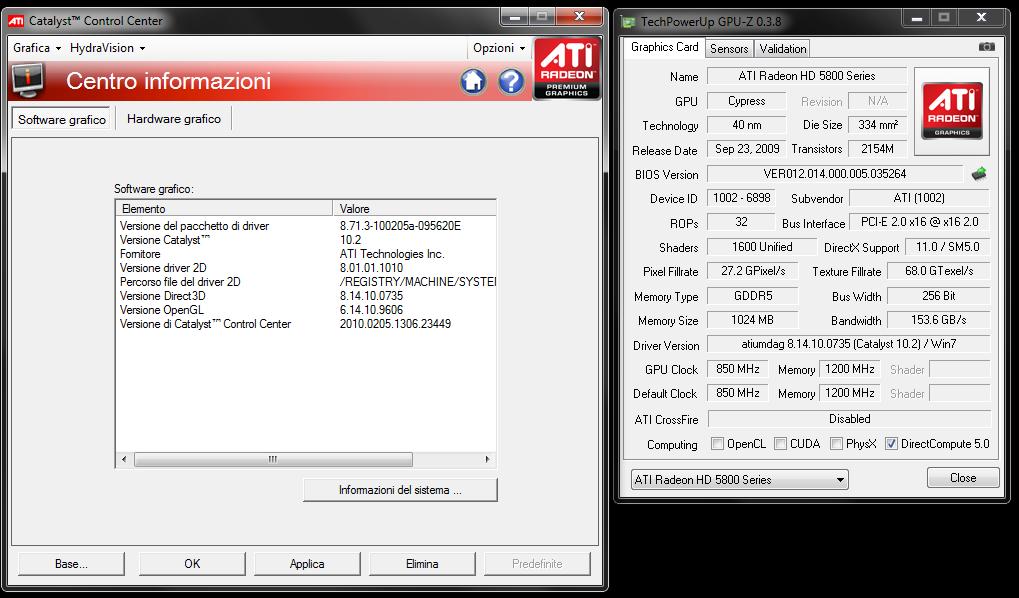Select the Graphics Card tab in GPU-Z
This screenshot has width=1019, height=598.
click(x=664, y=47)
